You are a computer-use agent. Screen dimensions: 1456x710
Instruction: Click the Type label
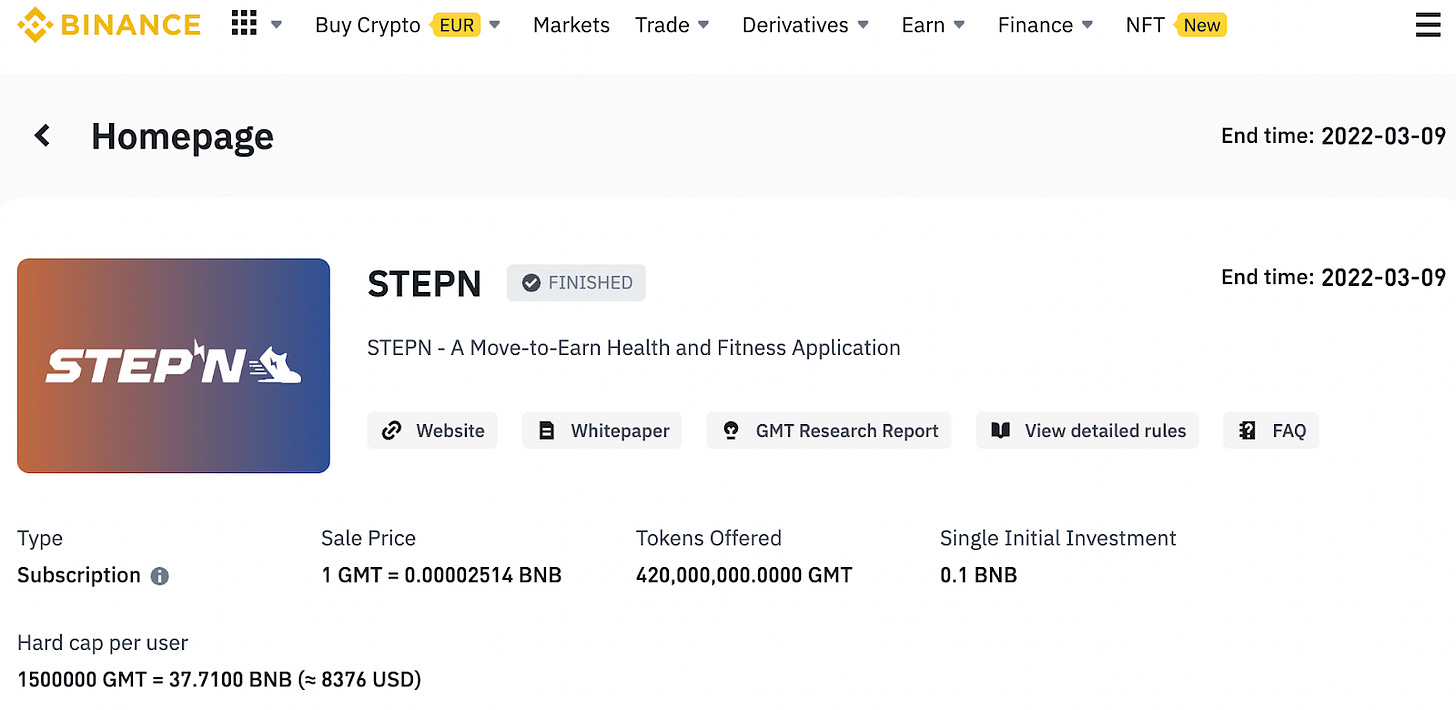(x=40, y=538)
